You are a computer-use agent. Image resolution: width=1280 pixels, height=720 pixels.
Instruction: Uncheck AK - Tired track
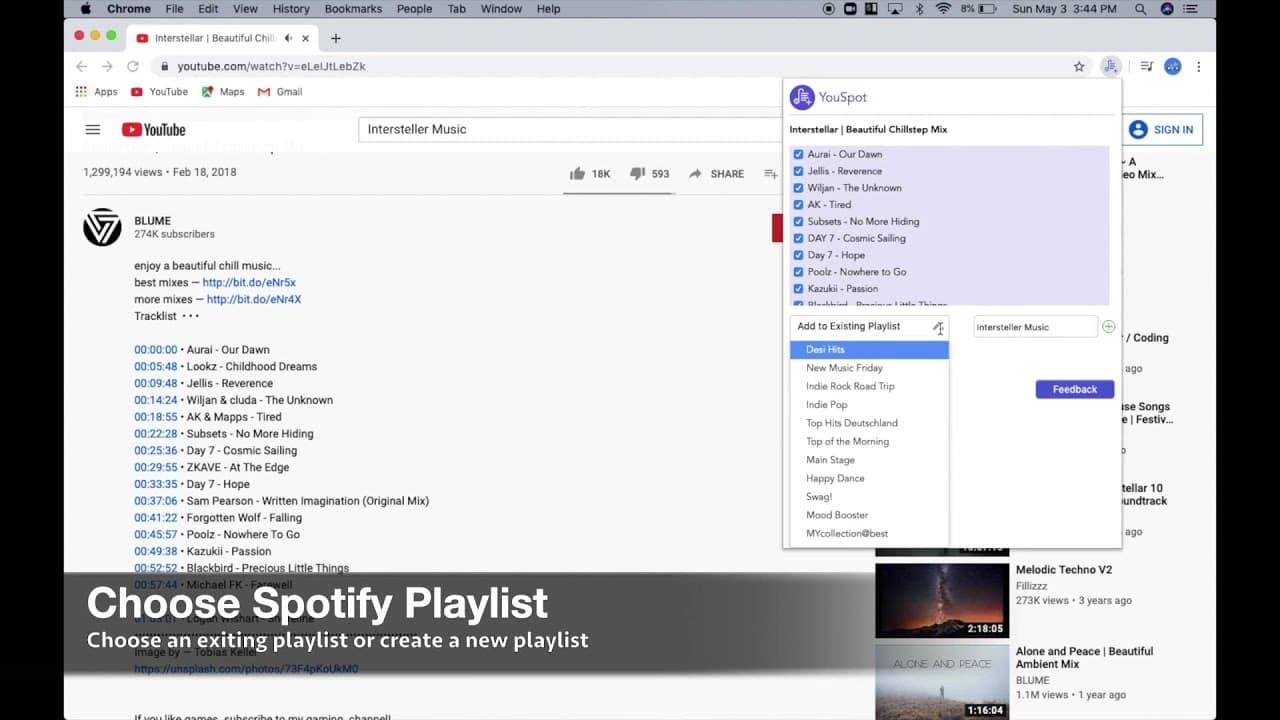tap(798, 205)
